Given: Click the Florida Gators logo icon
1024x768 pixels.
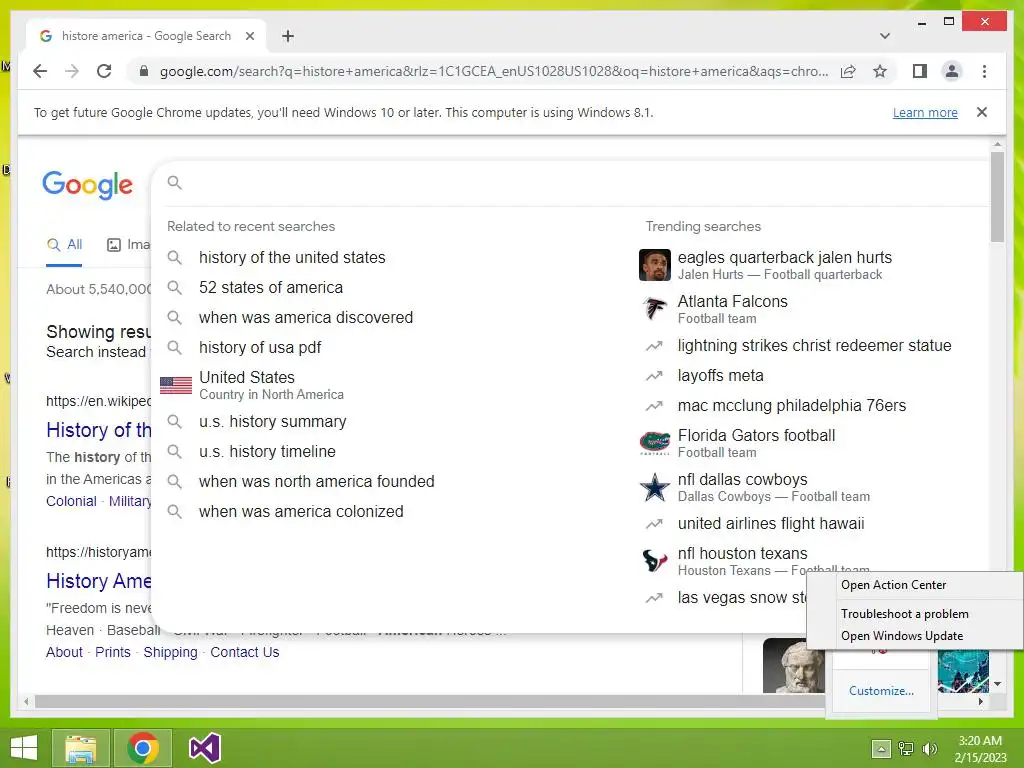Looking at the screenshot, I should [654, 443].
